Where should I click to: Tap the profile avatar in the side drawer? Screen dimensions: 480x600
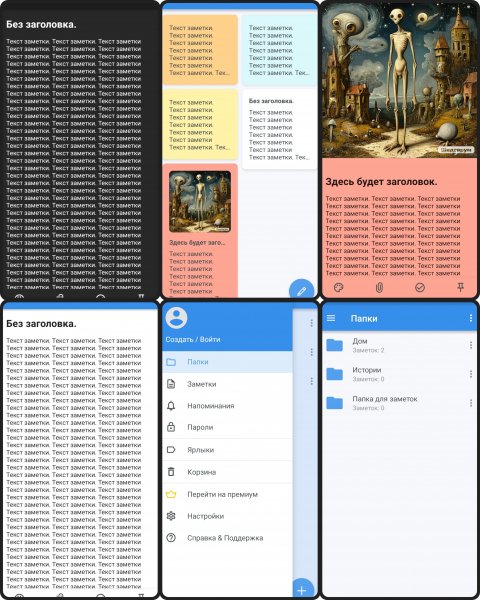[x=176, y=318]
